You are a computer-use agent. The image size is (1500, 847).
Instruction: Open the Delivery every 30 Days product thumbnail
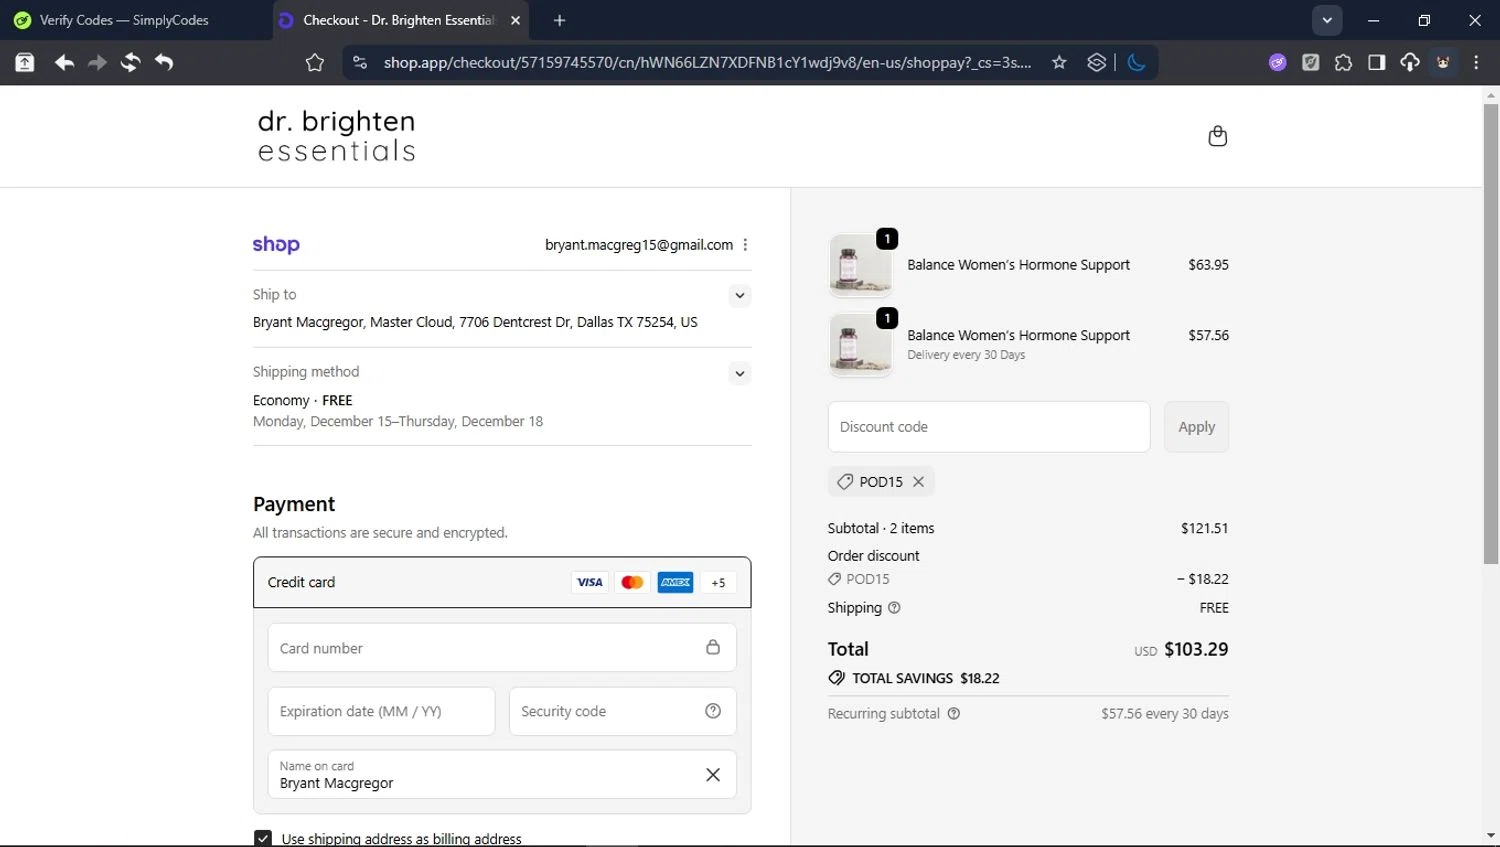[860, 345]
